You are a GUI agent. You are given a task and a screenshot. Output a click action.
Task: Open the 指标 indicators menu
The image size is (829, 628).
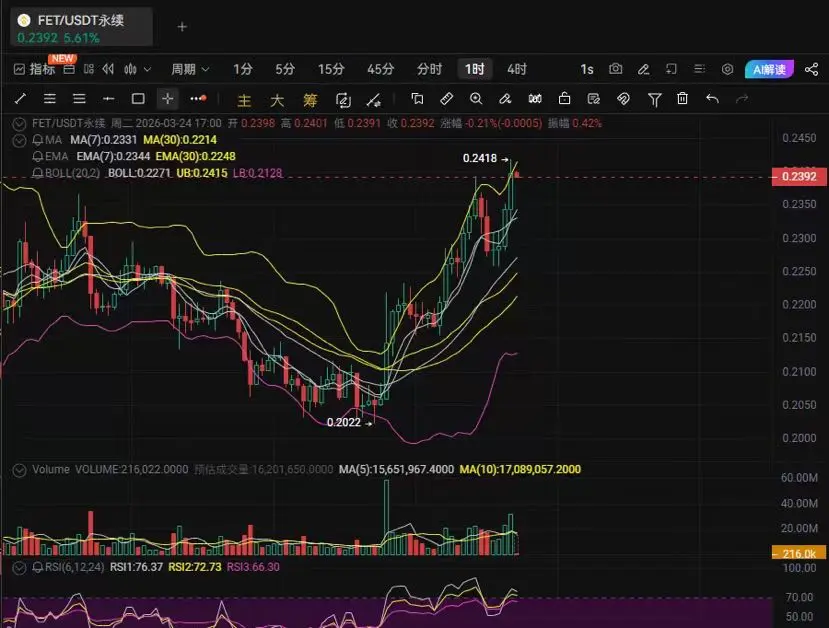tap(35, 69)
